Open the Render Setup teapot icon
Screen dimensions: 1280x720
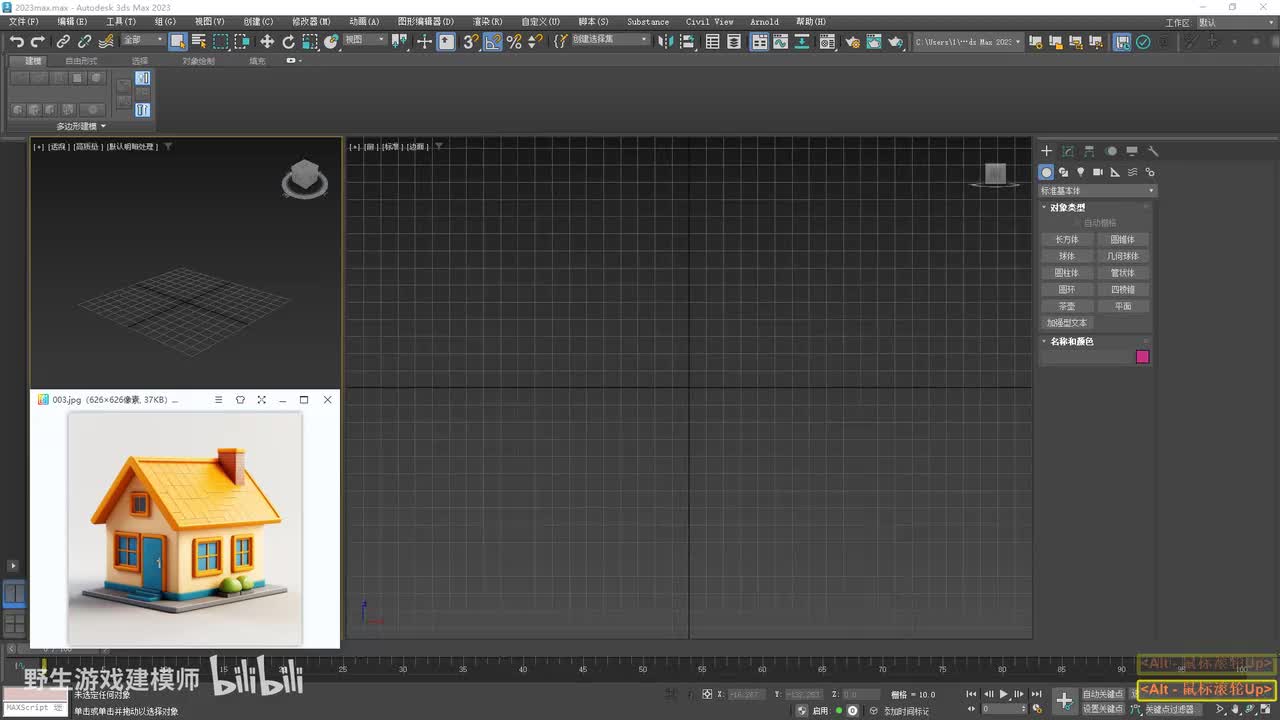click(x=852, y=41)
